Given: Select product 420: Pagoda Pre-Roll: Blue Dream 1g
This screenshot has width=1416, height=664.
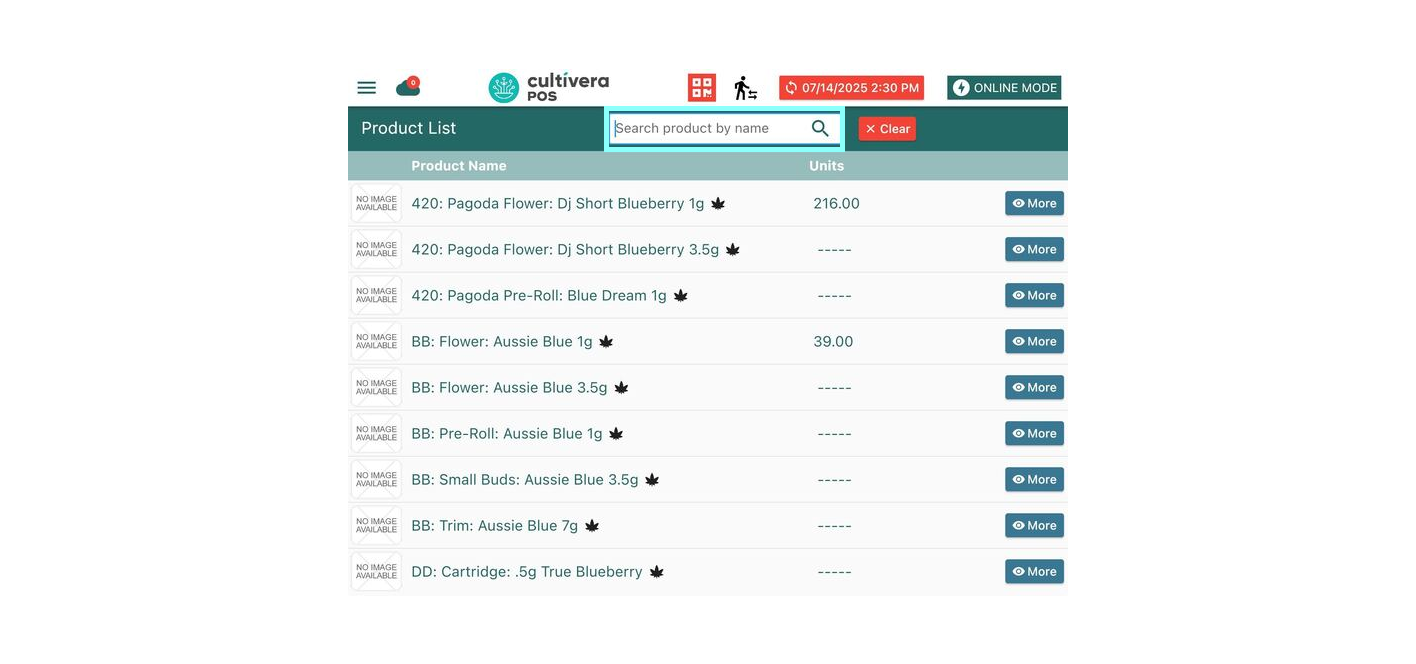Looking at the screenshot, I should (x=539, y=295).
